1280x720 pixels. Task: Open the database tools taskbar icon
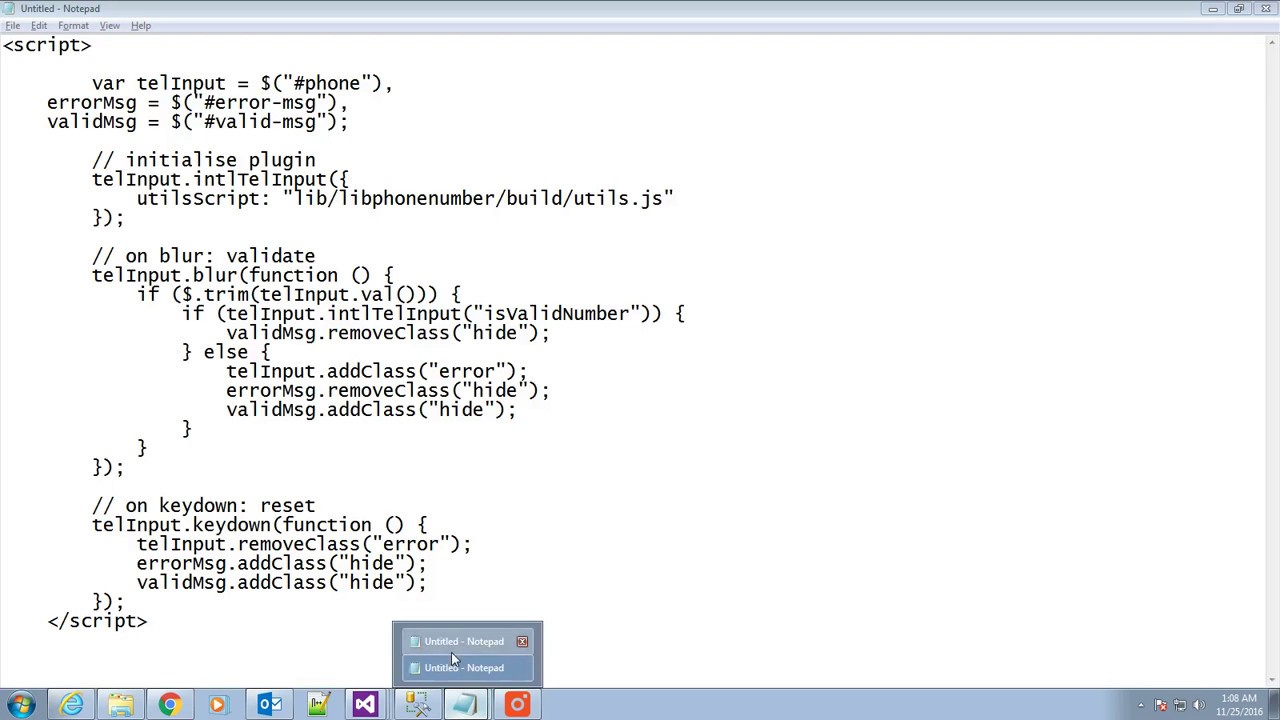tap(417, 705)
